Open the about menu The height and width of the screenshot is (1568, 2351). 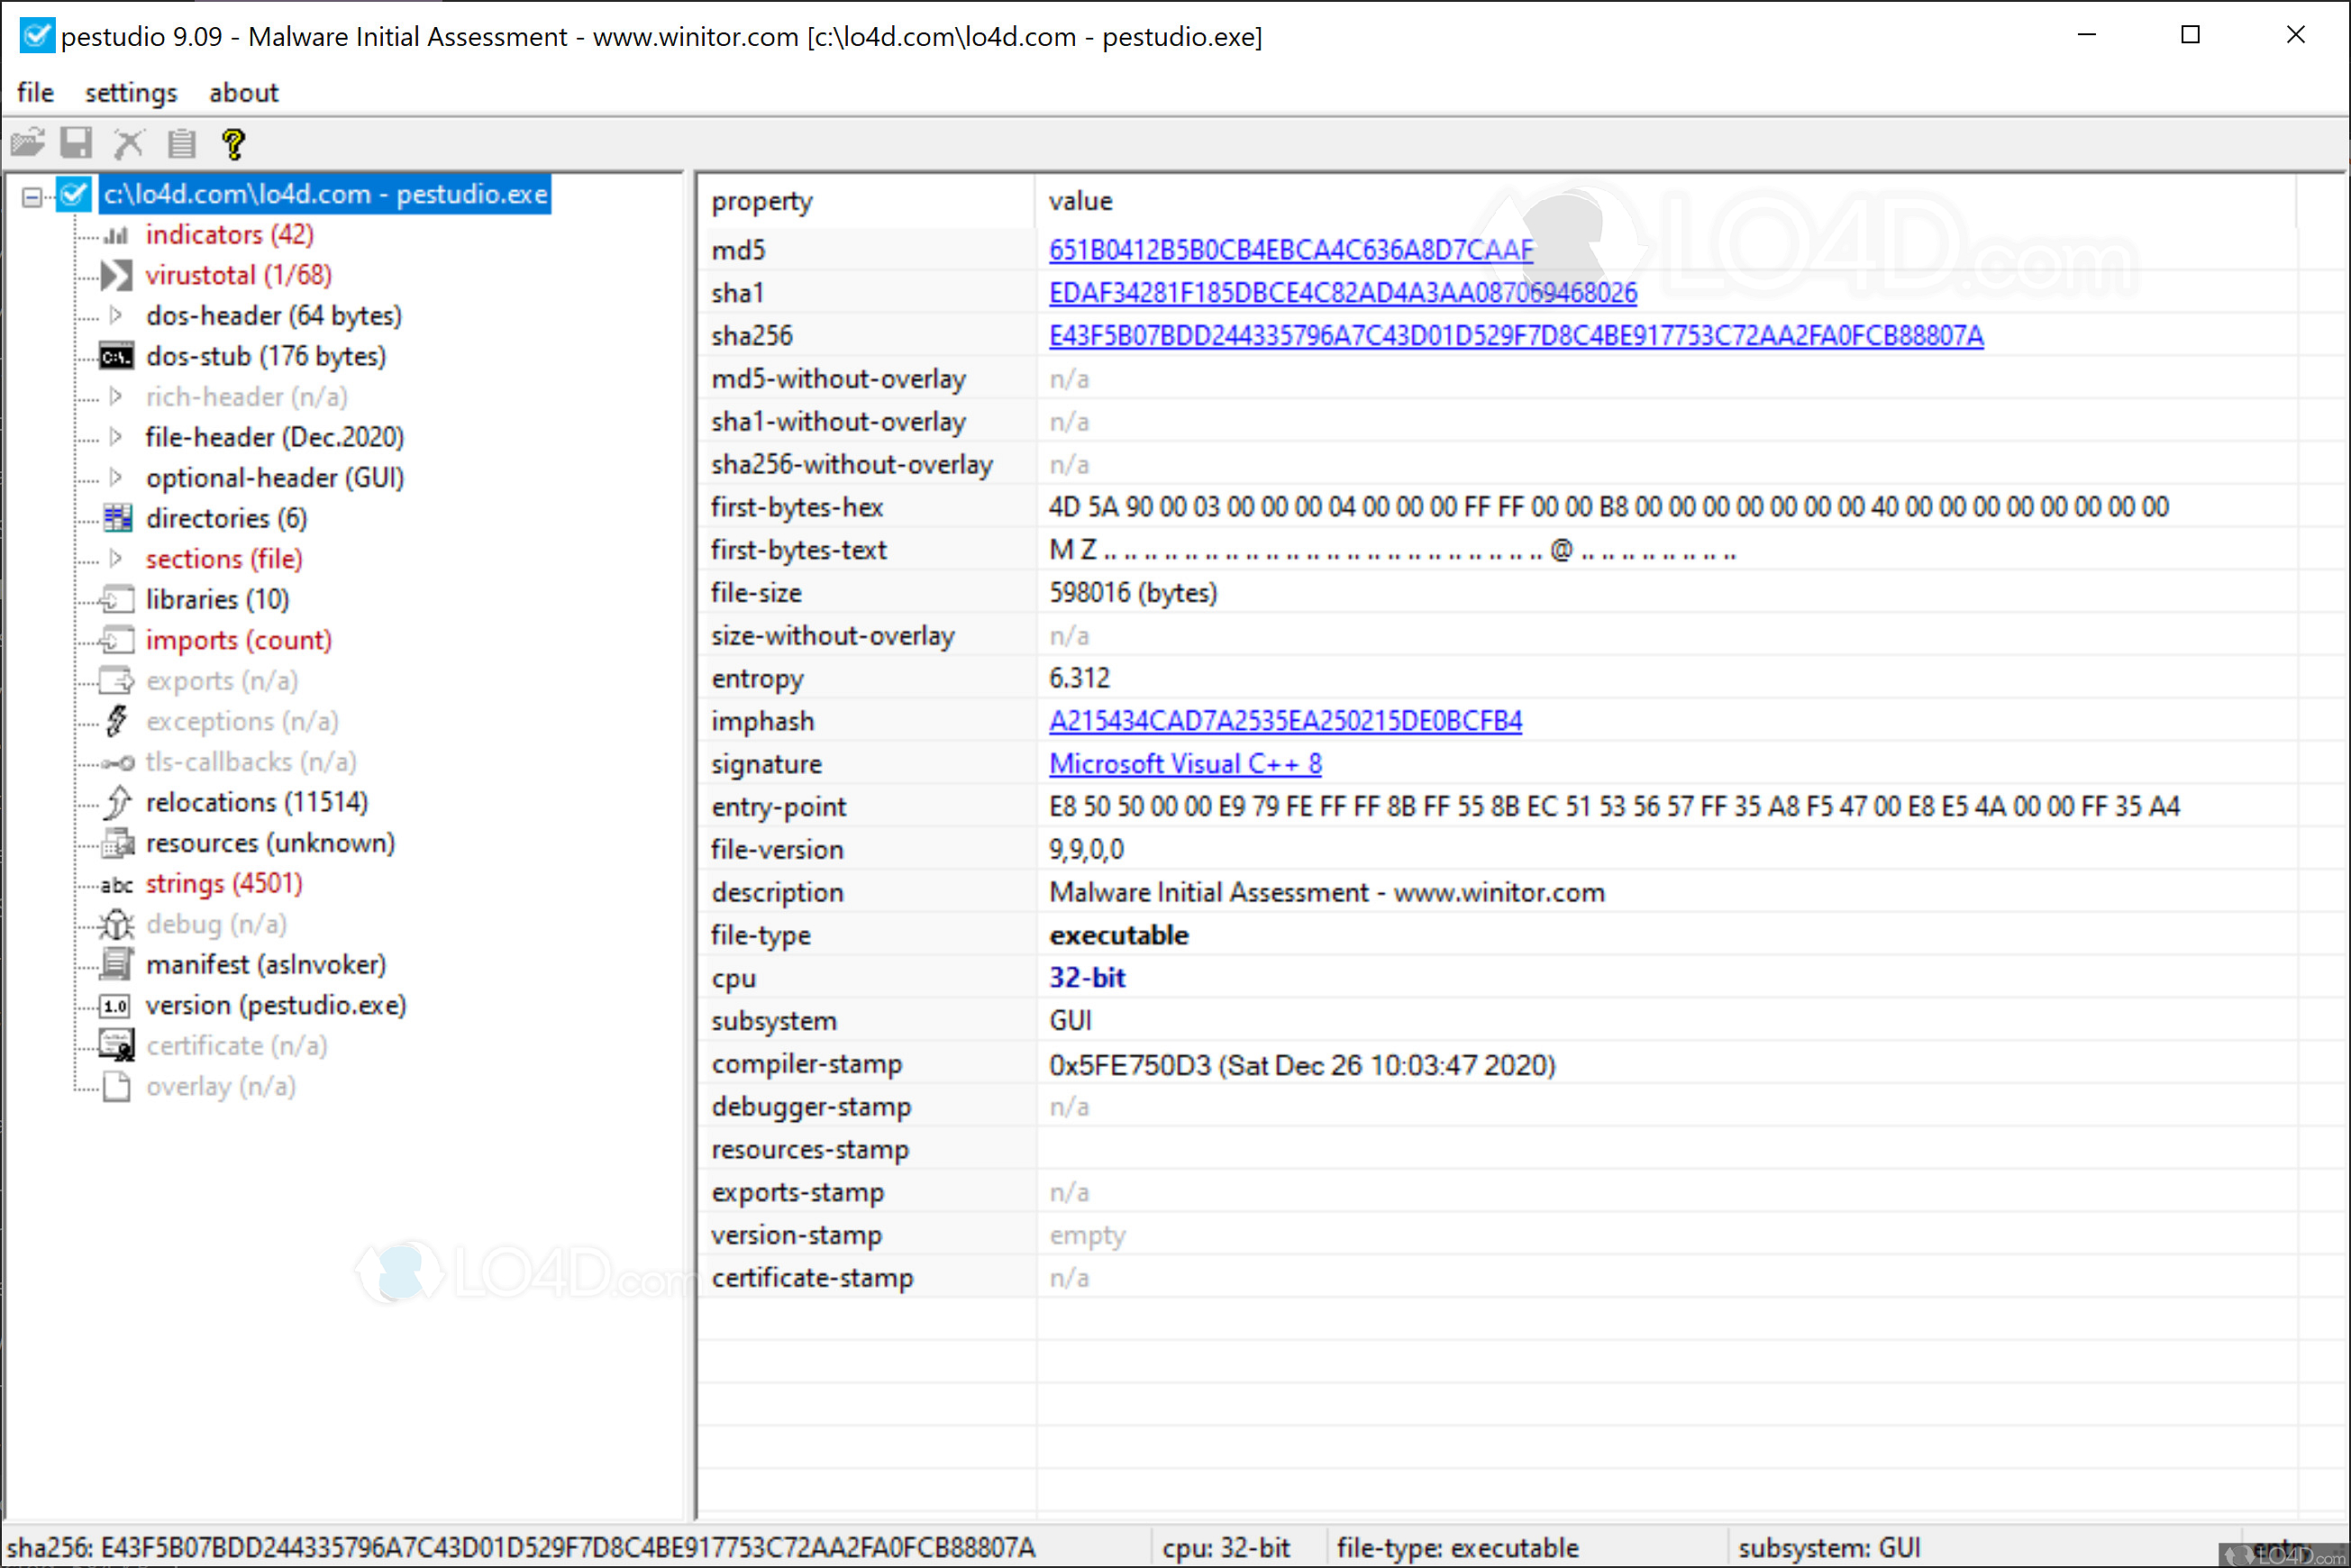tap(243, 92)
